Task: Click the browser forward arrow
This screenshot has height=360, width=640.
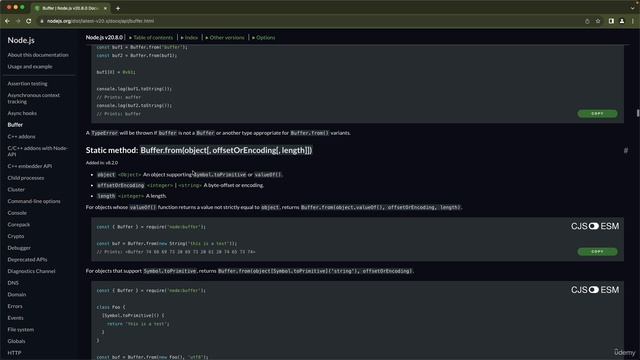Action: (18, 21)
